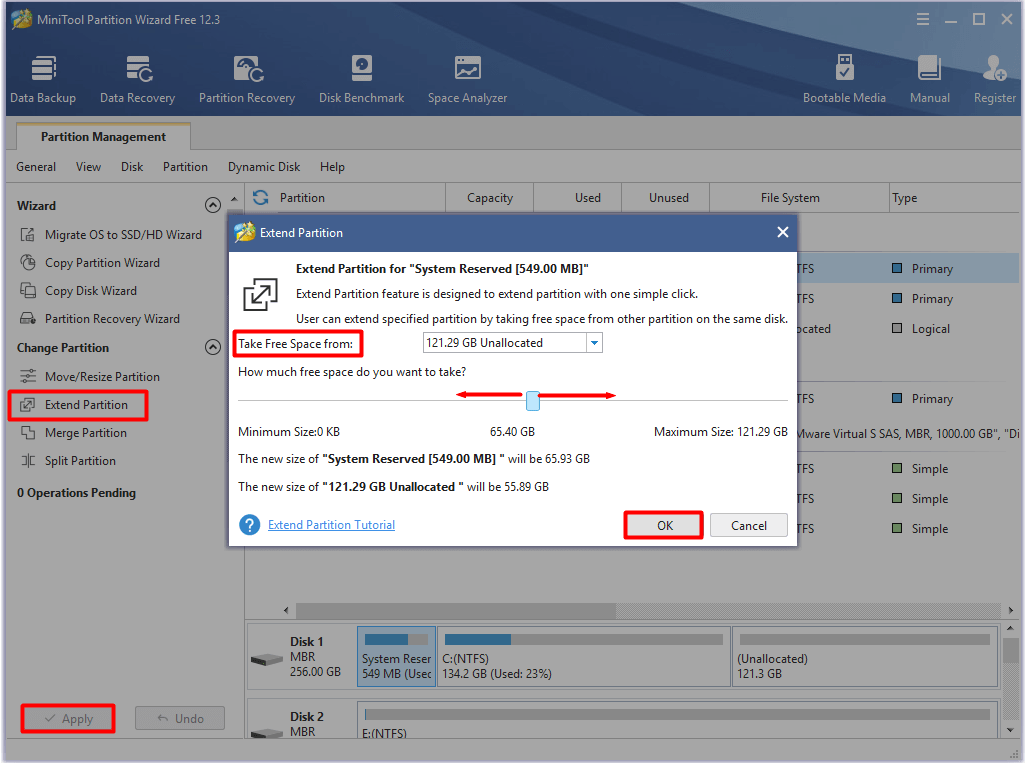The width and height of the screenshot is (1025, 763).
Task: Open the General menu
Action: click(36, 167)
